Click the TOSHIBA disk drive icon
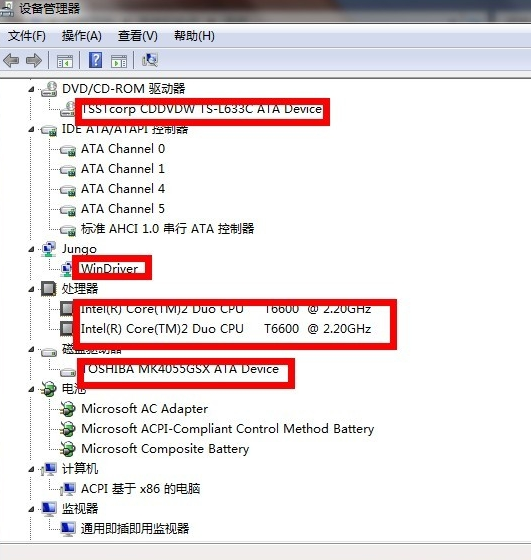The height and width of the screenshot is (560, 531). pyautogui.click(x=67, y=372)
